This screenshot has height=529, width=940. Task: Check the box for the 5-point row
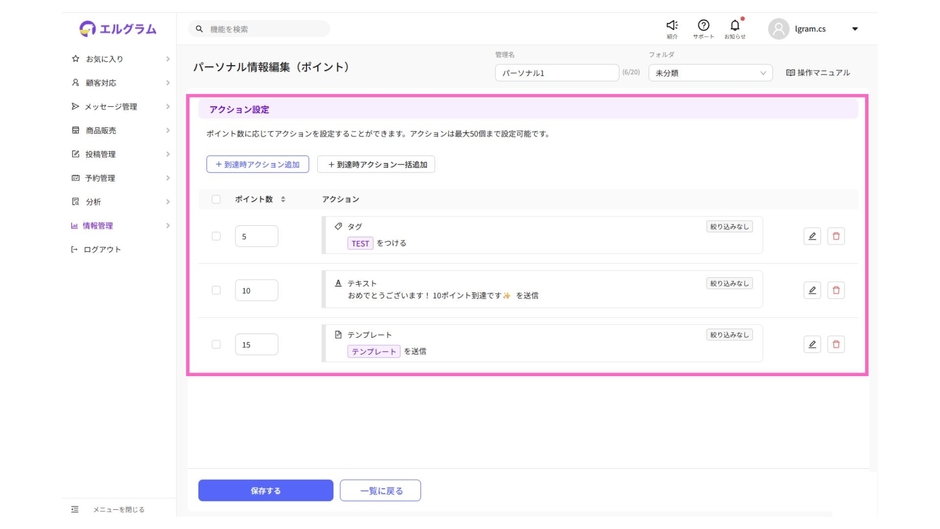(x=216, y=237)
